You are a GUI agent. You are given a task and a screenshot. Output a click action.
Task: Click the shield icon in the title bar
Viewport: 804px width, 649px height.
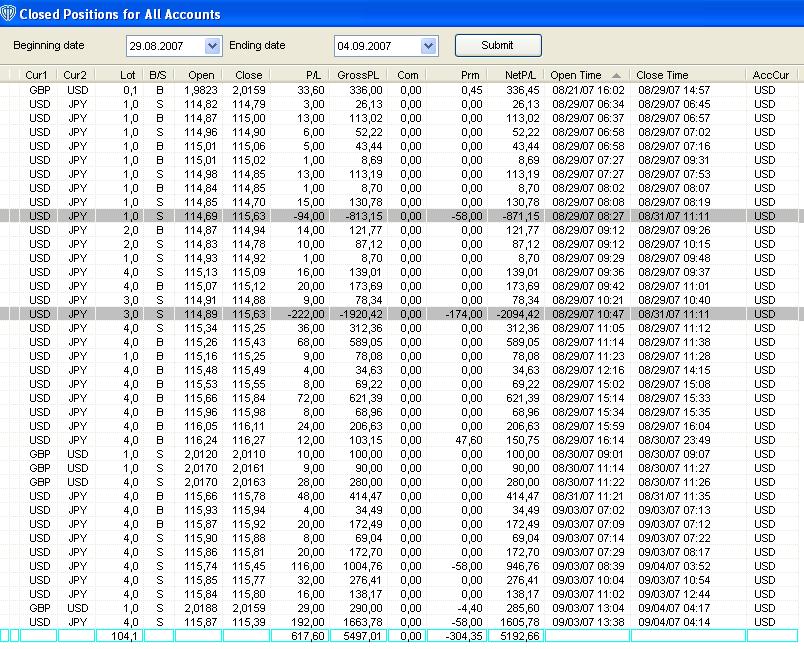pyautogui.click(x=10, y=14)
